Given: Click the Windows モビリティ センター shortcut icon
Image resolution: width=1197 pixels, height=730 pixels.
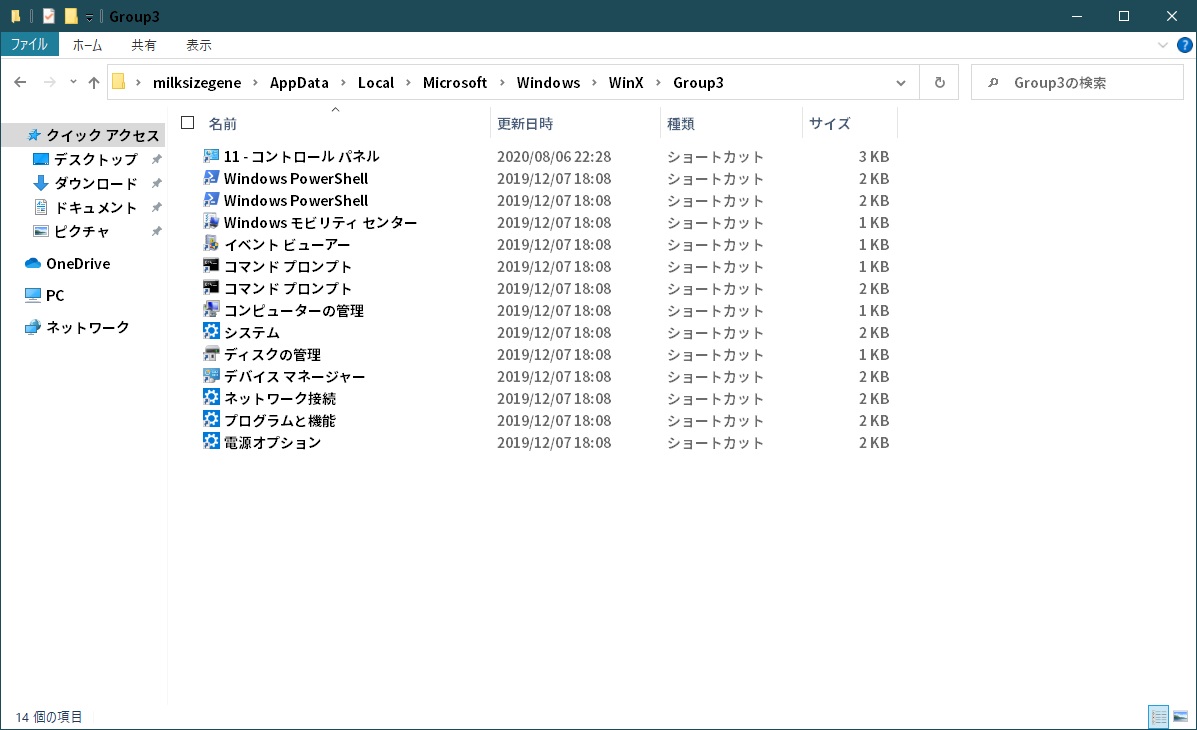Looking at the screenshot, I should [211, 222].
